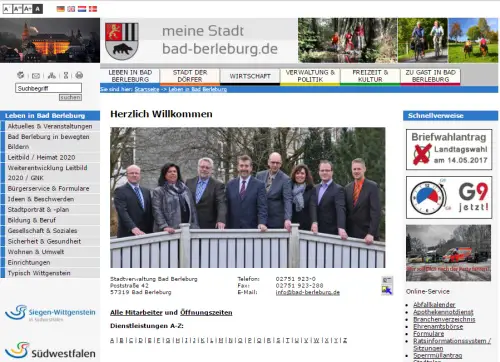Reset font size with middle A button

(x=17, y=9)
